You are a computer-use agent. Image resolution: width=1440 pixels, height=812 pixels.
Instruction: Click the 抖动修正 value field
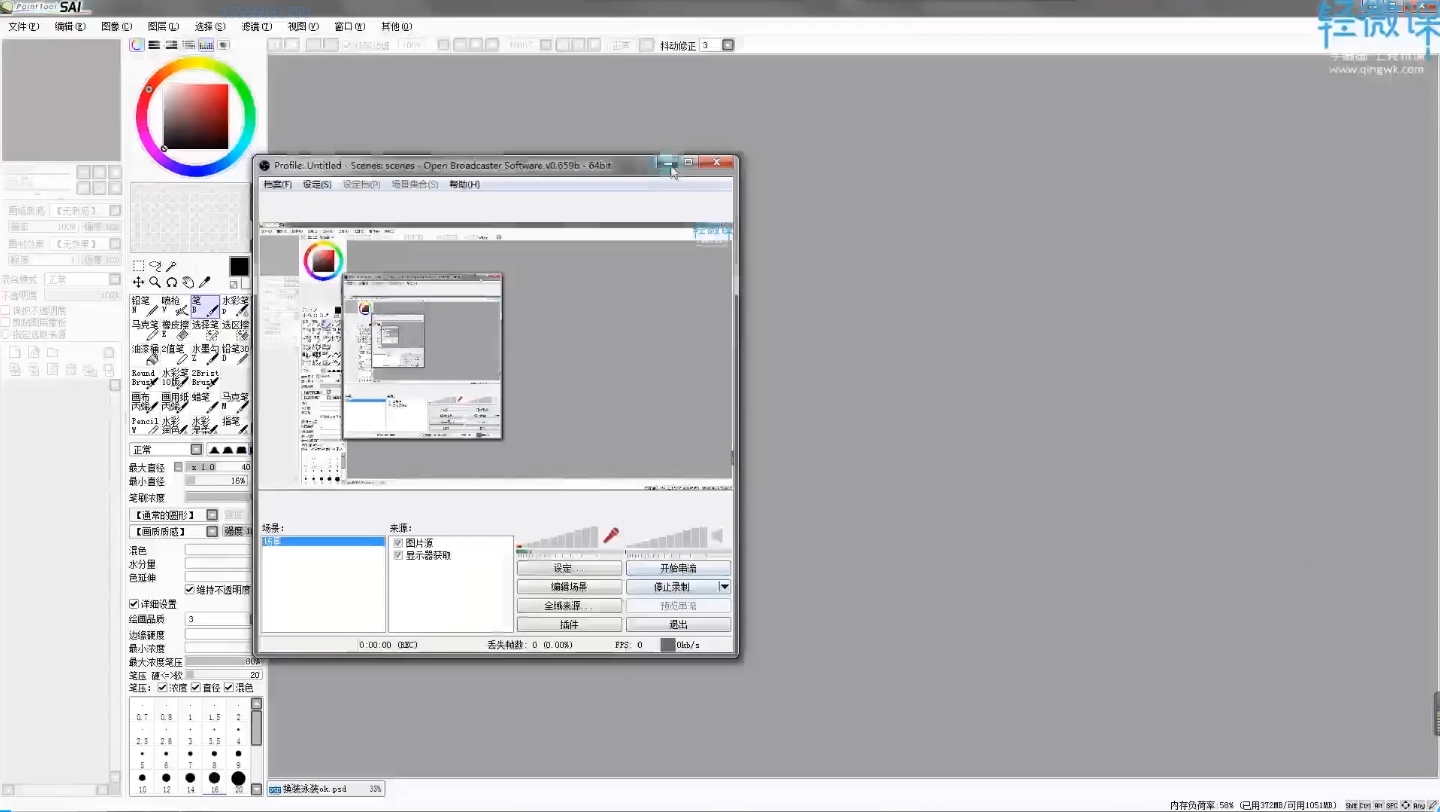[710, 45]
